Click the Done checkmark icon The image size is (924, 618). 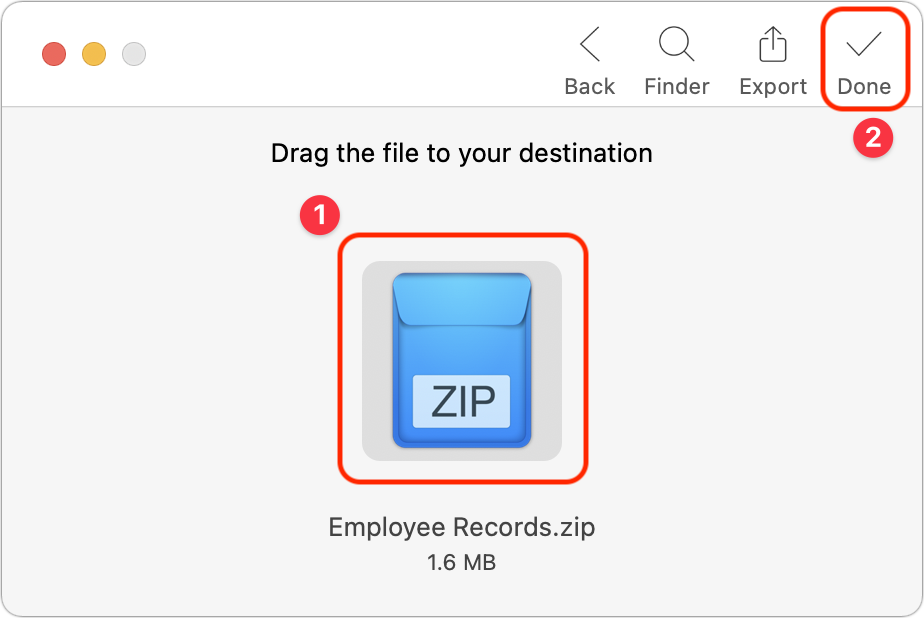863,44
